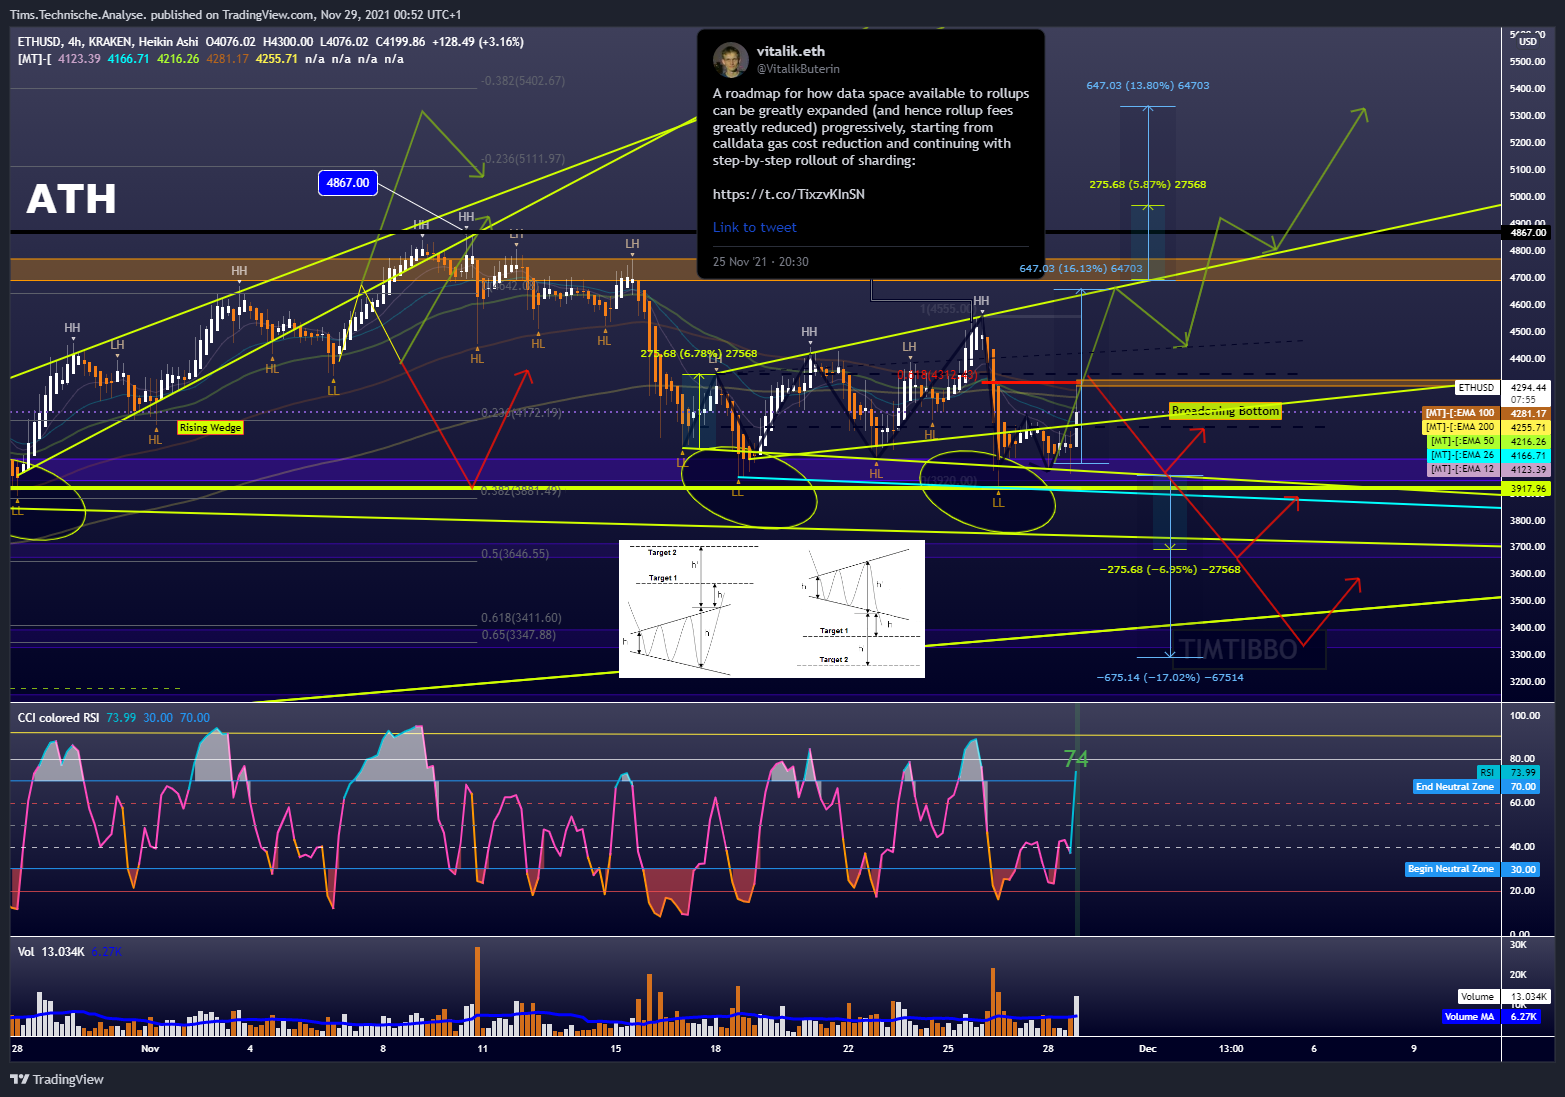Click the @VitalikButerin handle

(x=798, y=69)
